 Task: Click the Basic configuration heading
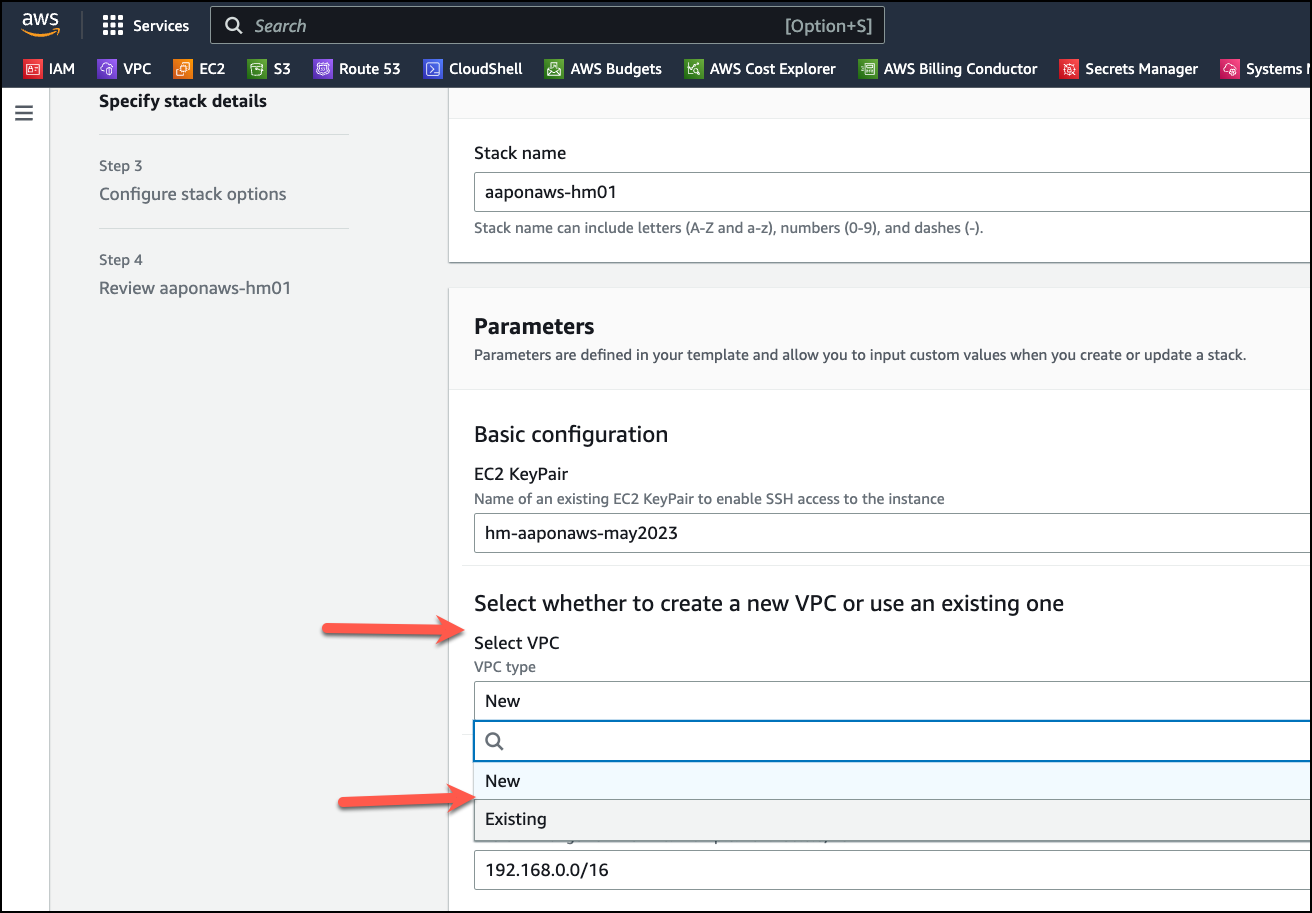(571, 434)
